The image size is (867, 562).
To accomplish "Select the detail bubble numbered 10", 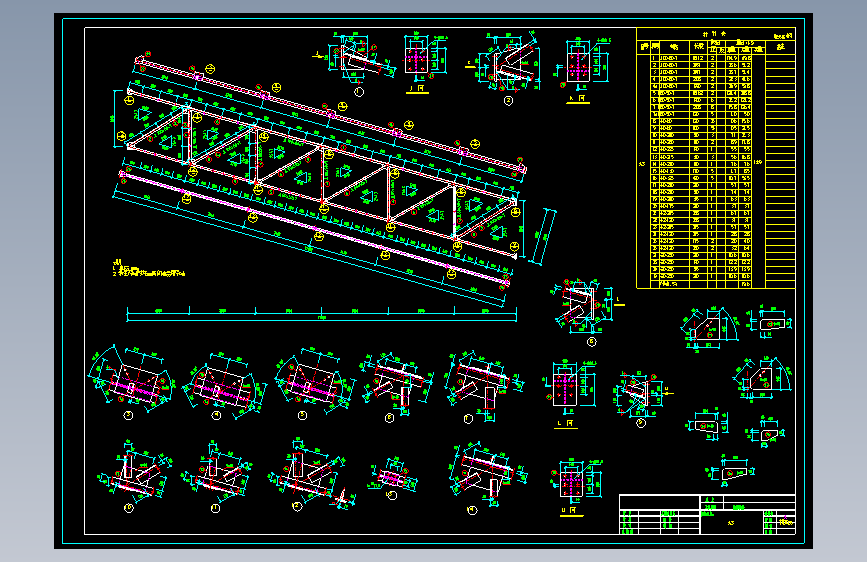I will tap(129, 508).
